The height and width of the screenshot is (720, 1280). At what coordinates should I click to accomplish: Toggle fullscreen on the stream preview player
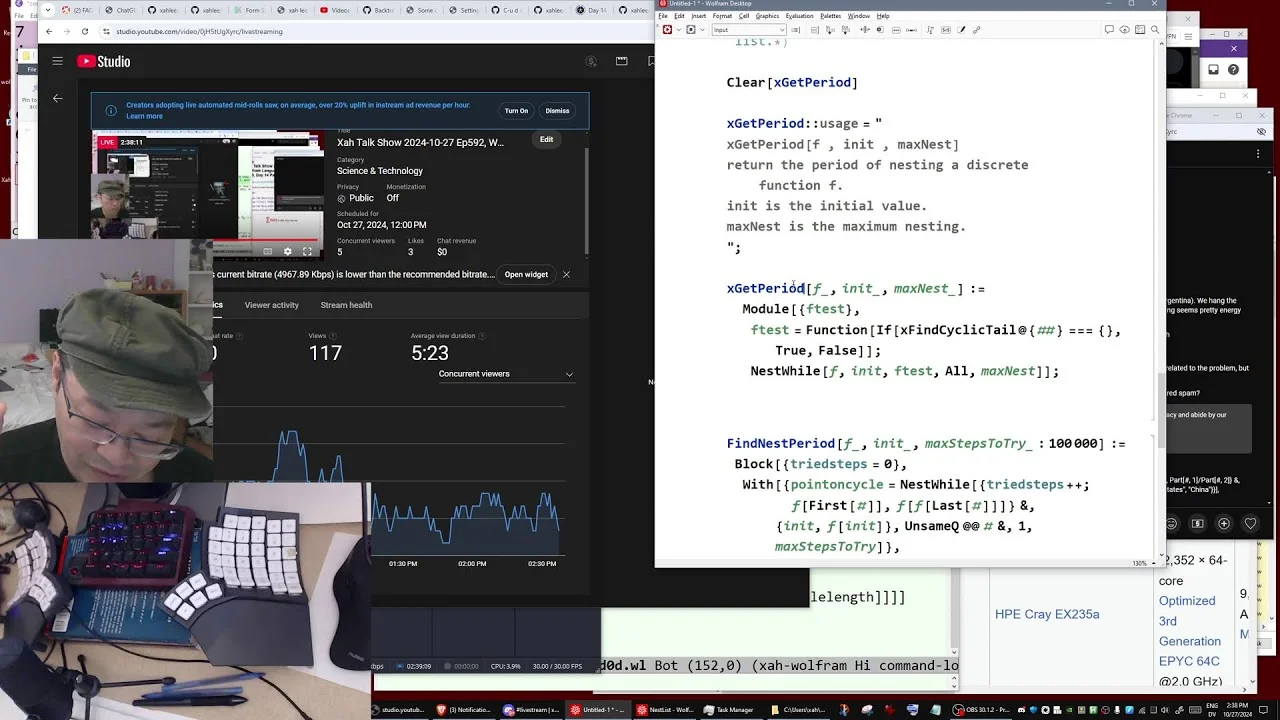point(307,251)
